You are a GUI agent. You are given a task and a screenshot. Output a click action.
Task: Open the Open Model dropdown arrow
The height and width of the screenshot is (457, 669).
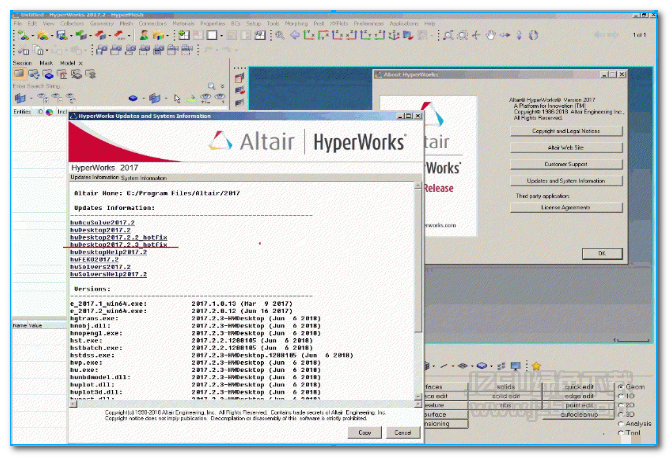coord(51,36)
